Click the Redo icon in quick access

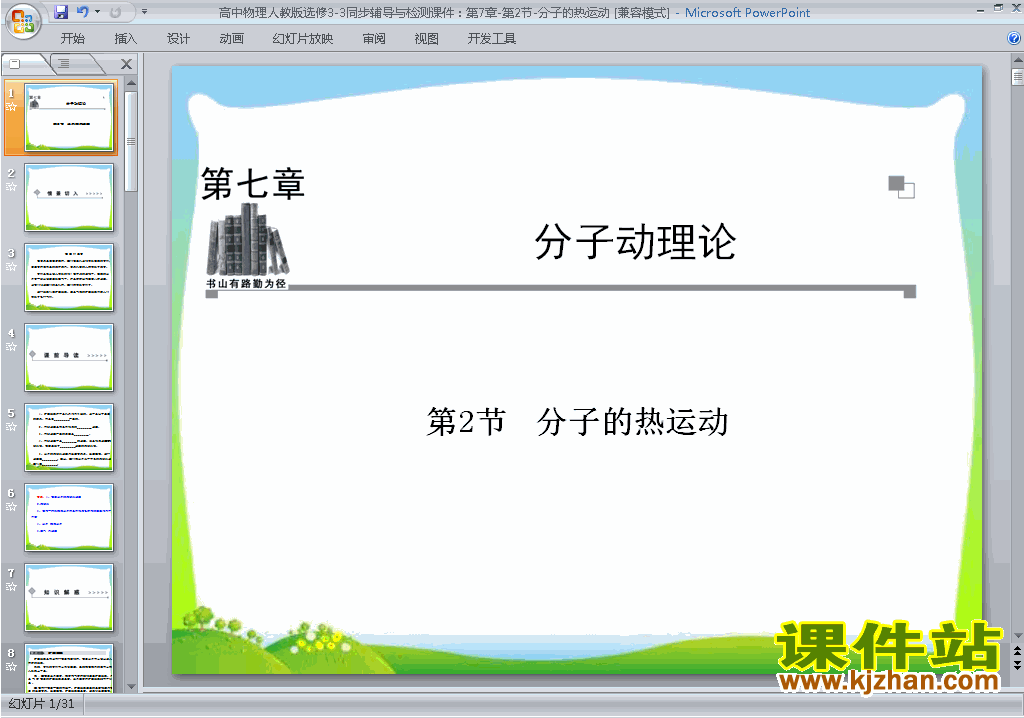pos(116,12)
